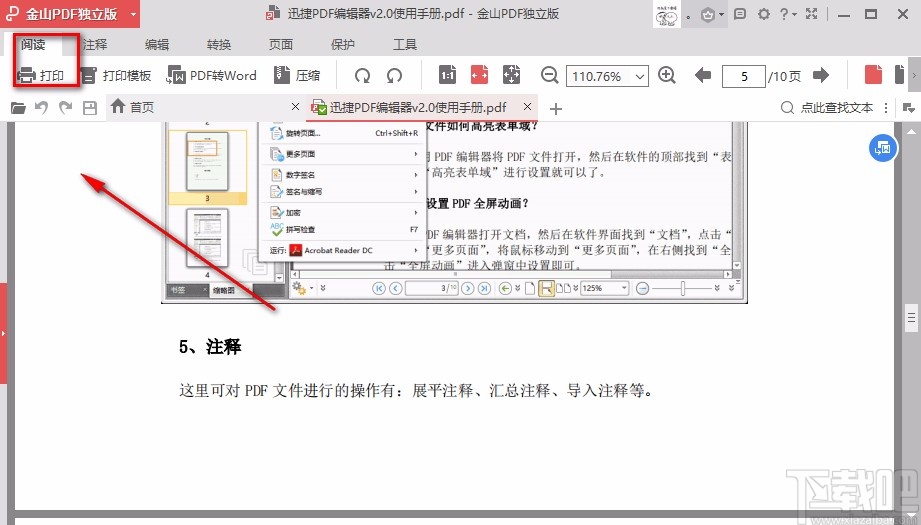Viewport: 921px width, 525px height.
Task: Add a new tab with the plus button
Action: (556, 109)
